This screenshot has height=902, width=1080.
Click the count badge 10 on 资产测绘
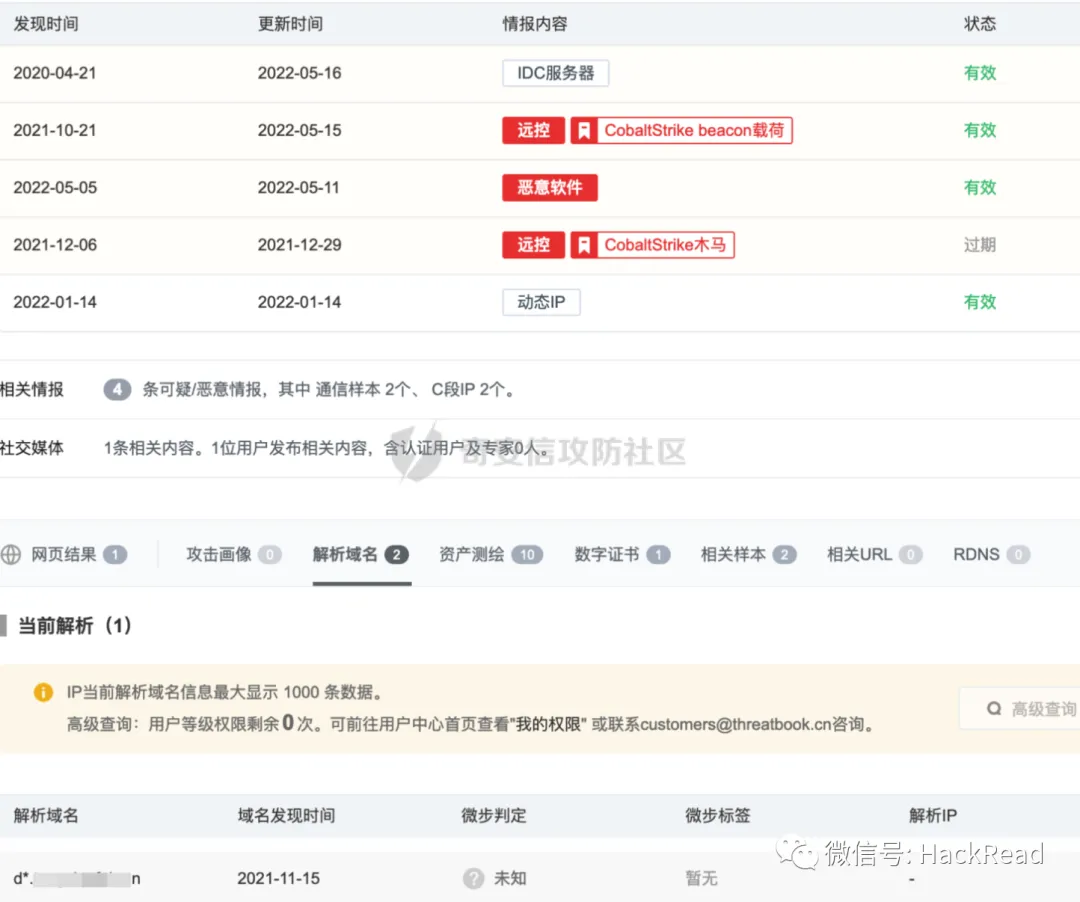(x=528, y=554)
